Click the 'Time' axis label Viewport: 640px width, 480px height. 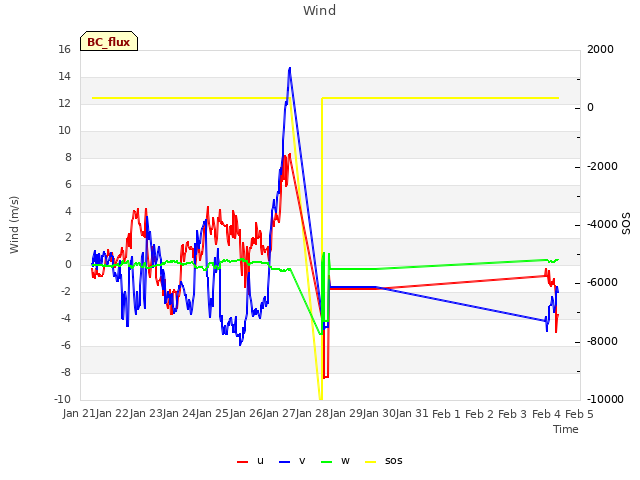click(566, 429)
